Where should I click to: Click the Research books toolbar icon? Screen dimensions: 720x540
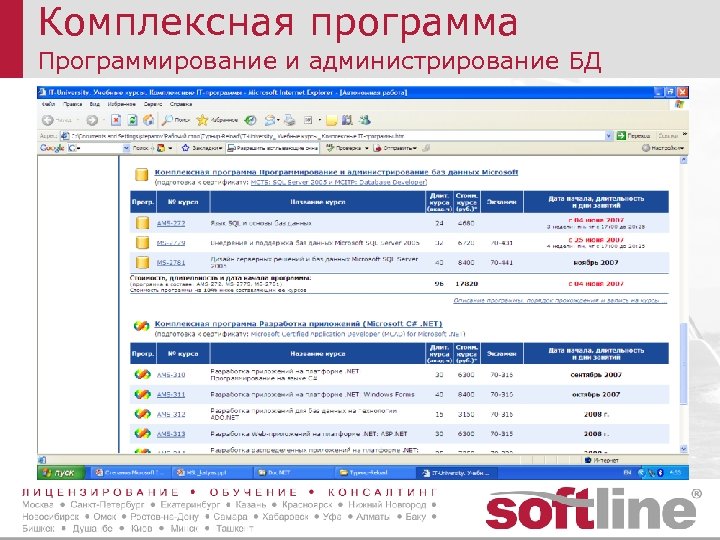(348, 120)
